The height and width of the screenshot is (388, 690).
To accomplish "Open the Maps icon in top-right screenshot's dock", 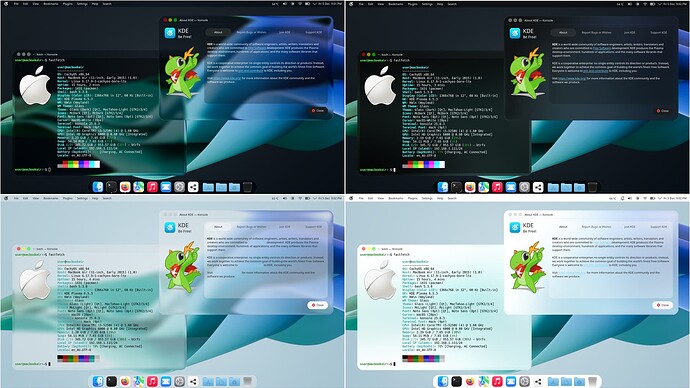I will (484, 187).
